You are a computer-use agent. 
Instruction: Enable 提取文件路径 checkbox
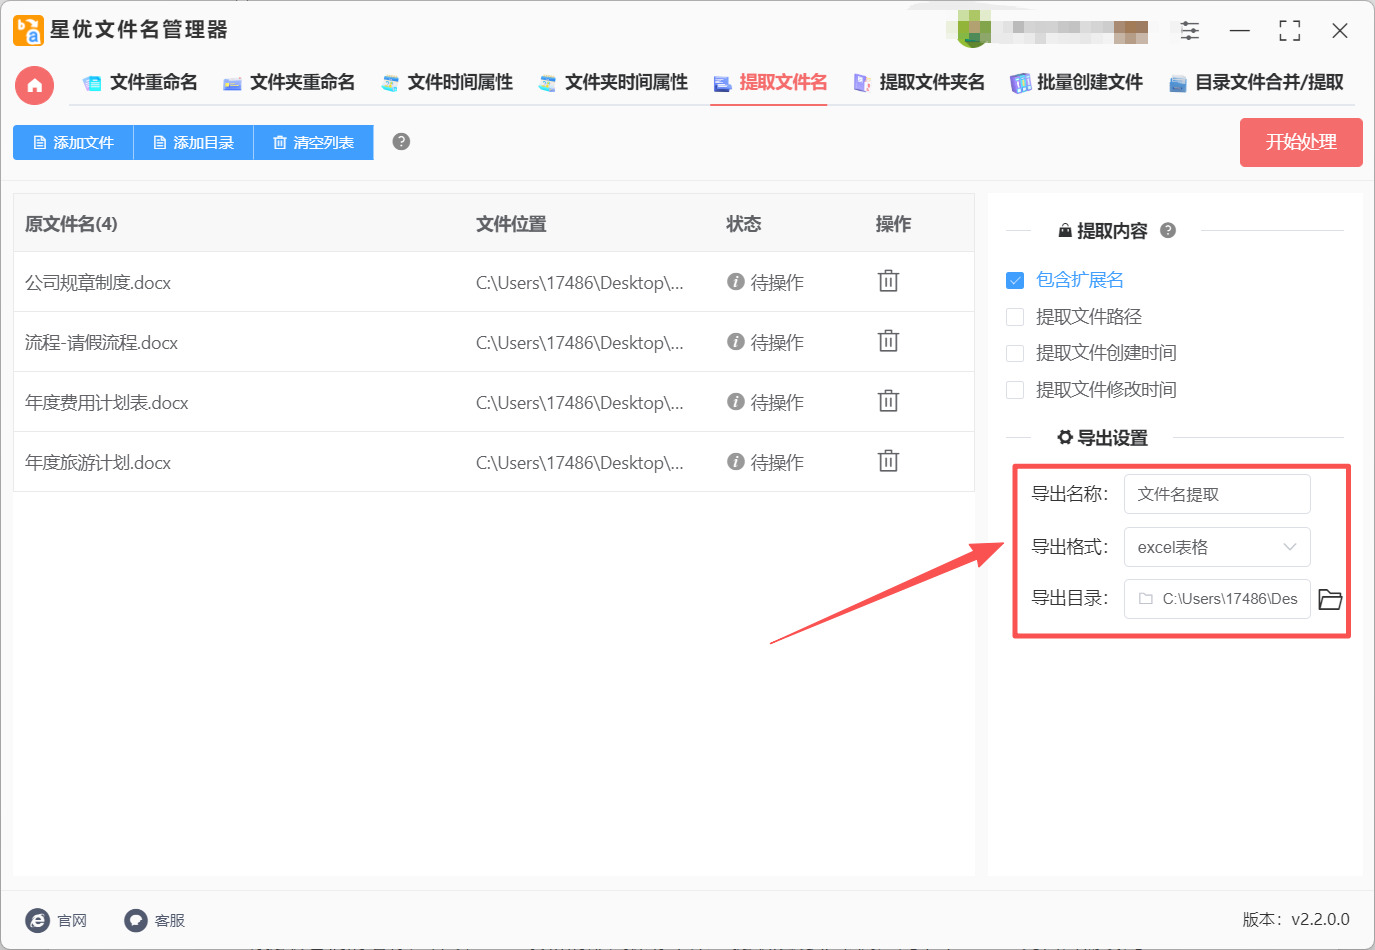pyautogui.click(x=1015, y=317)
